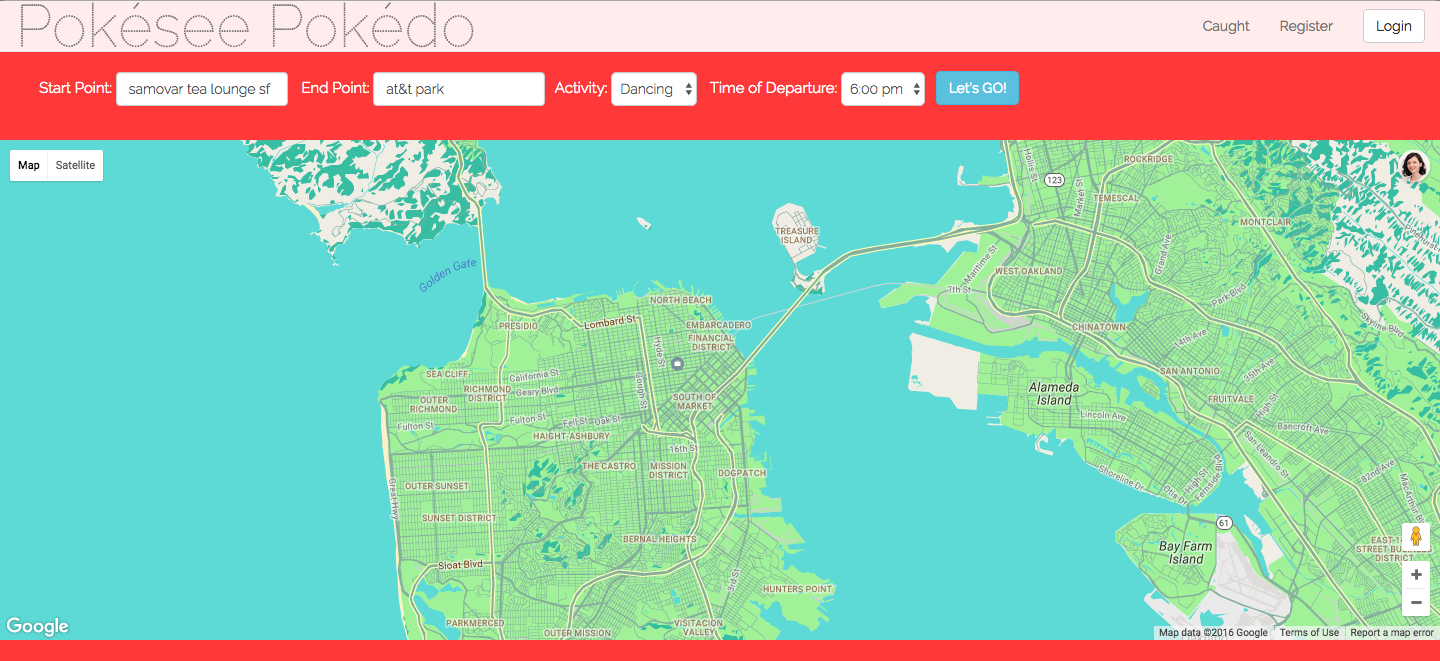Click the End Point input field
1440x661 pixels.
tap(459, 89)
